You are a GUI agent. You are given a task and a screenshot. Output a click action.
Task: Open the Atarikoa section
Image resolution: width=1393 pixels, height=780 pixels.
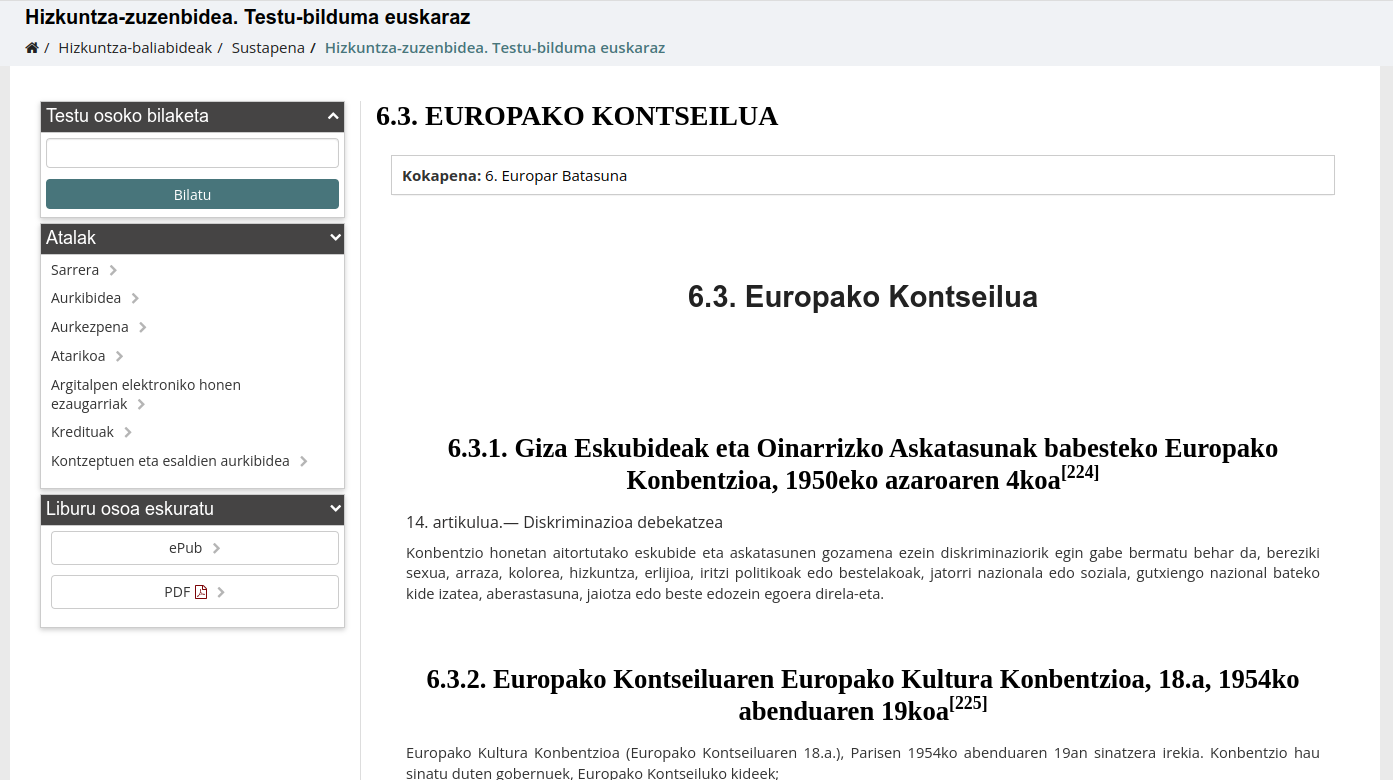coord(78,356)
